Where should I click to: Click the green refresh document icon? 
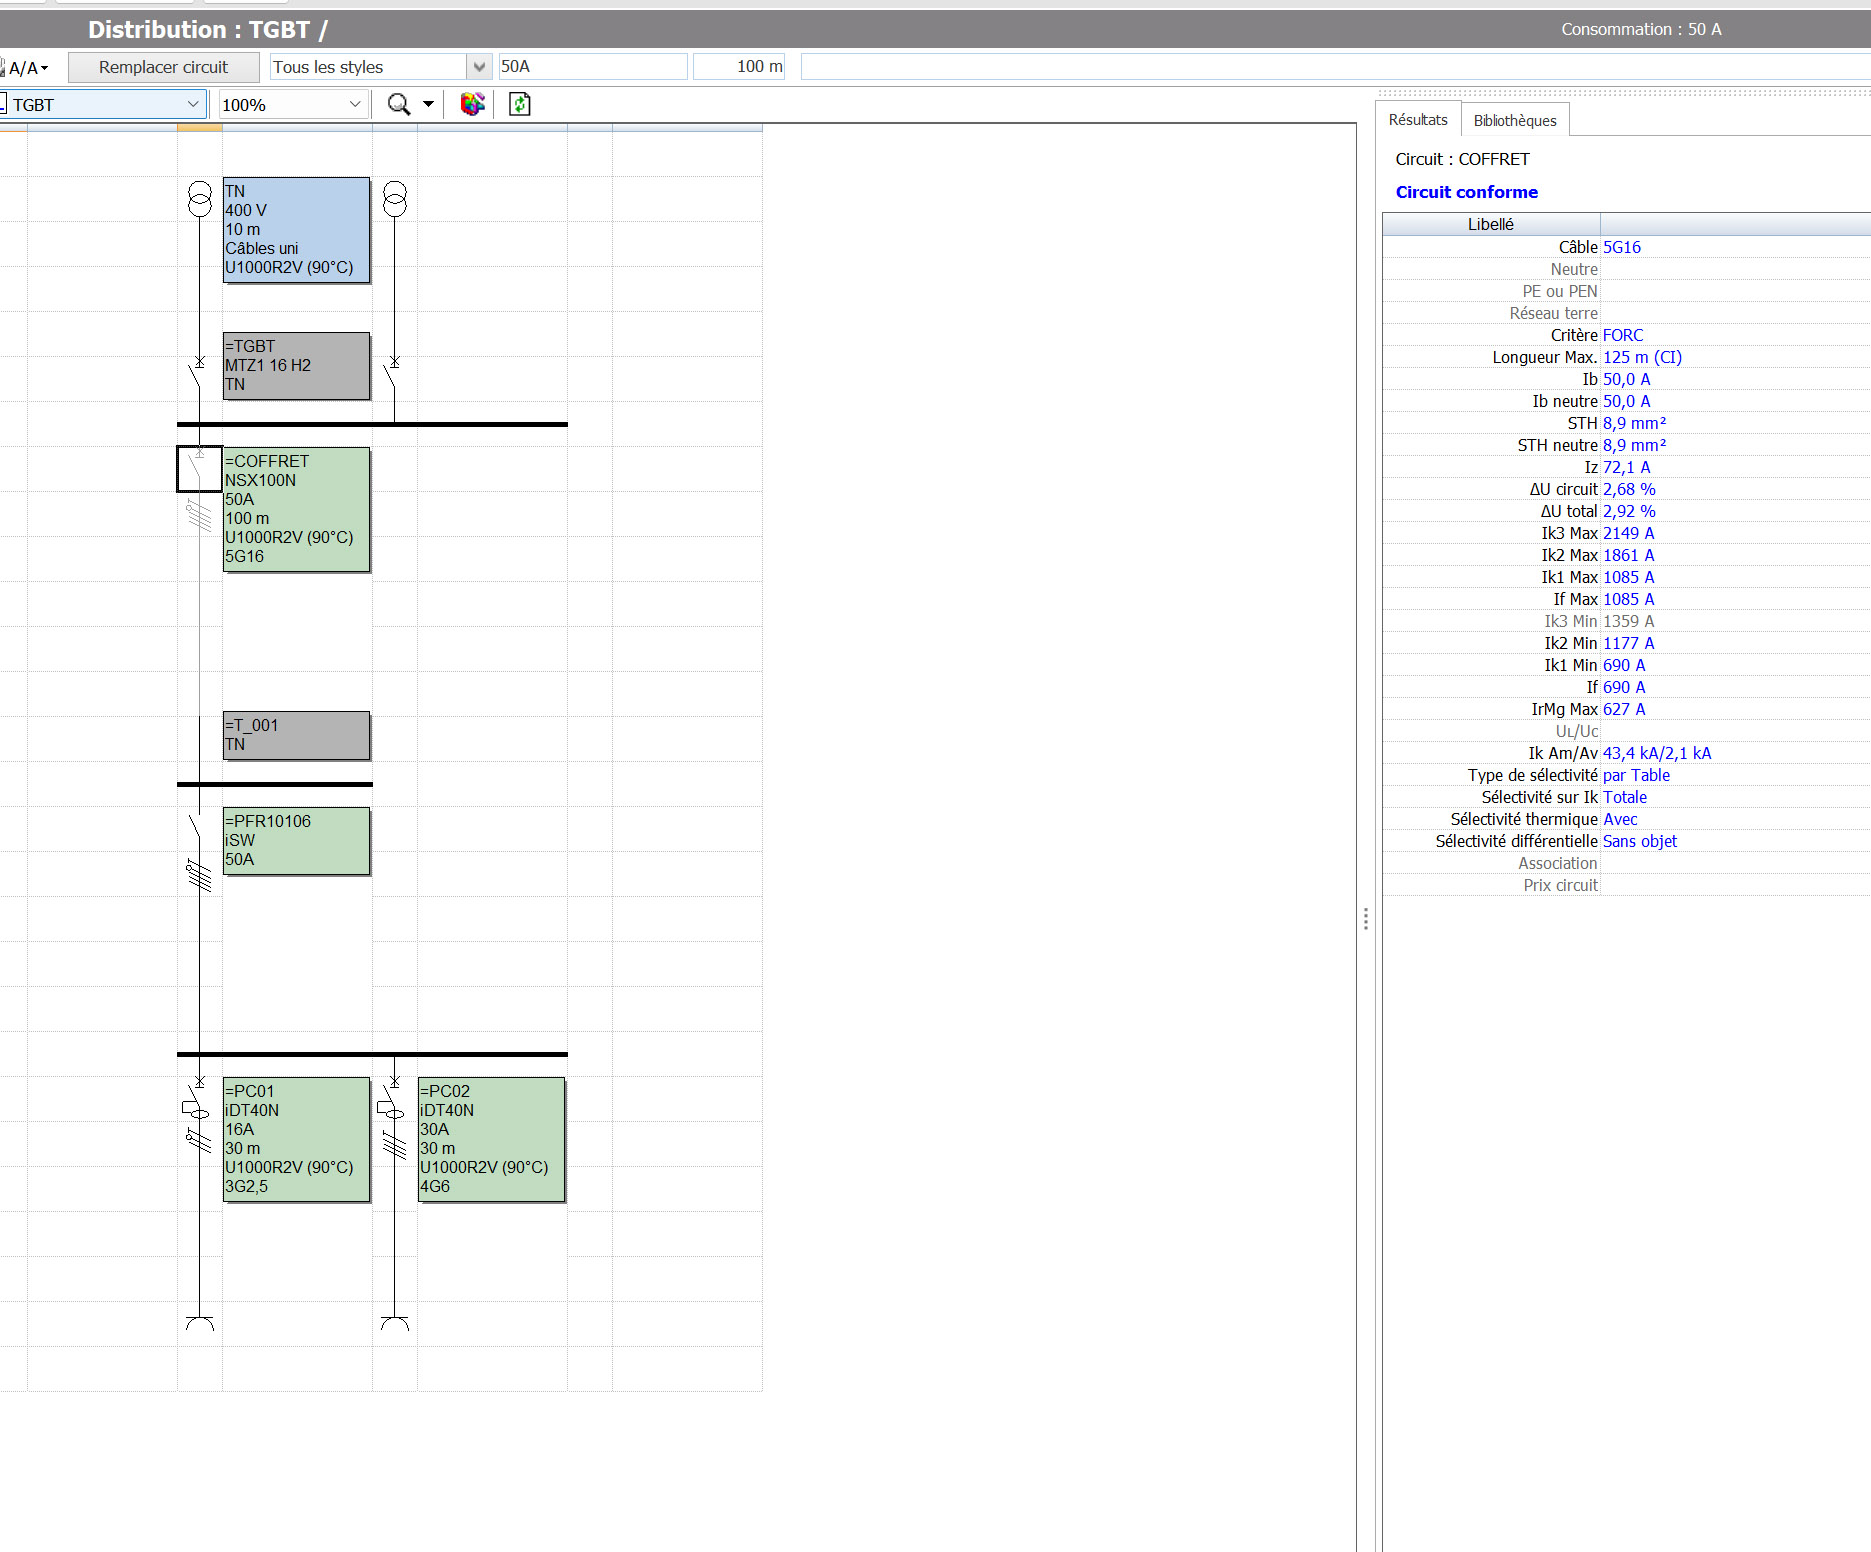pyautogui.click(x=519, y=104)
